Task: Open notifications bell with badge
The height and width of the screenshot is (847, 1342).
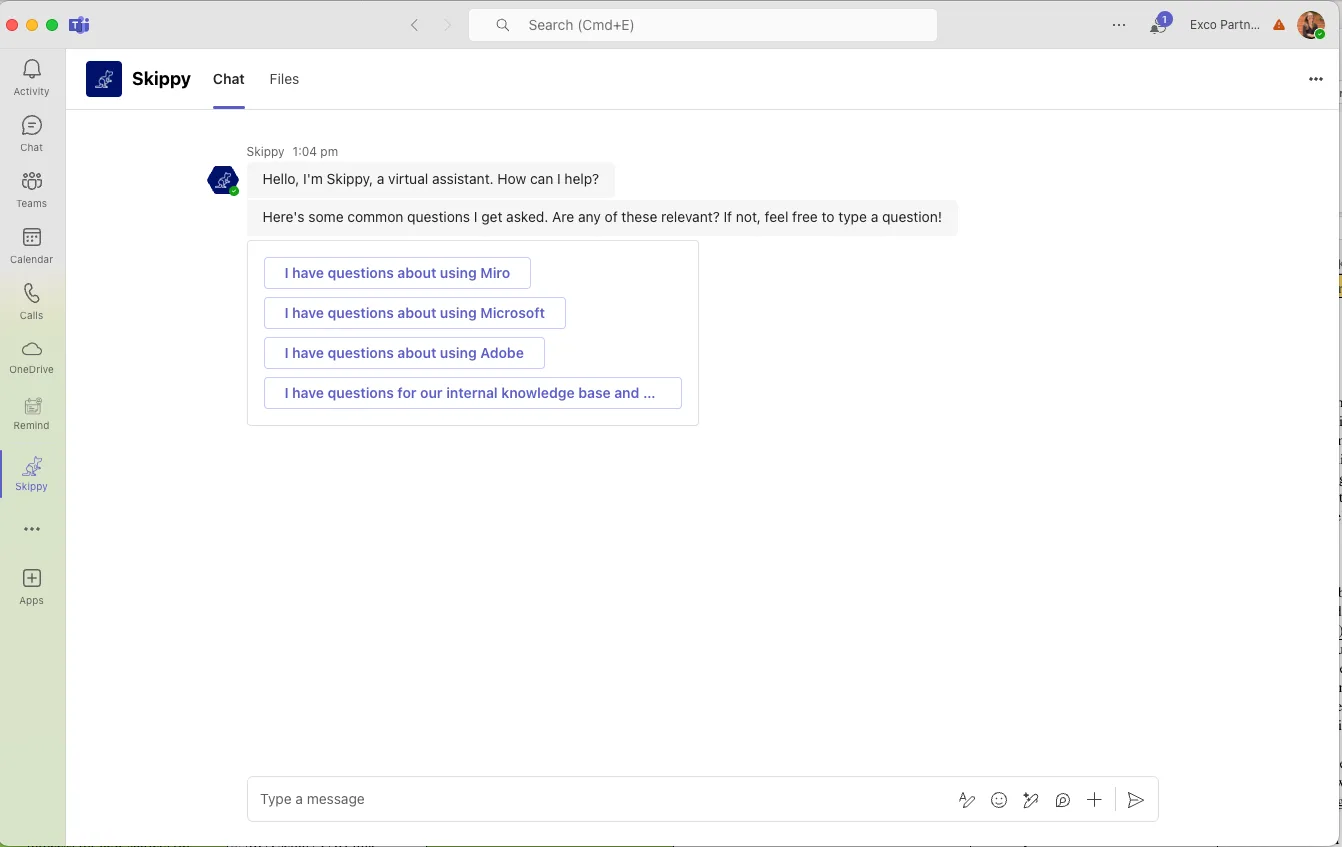Action: (x=1159, y=24)
